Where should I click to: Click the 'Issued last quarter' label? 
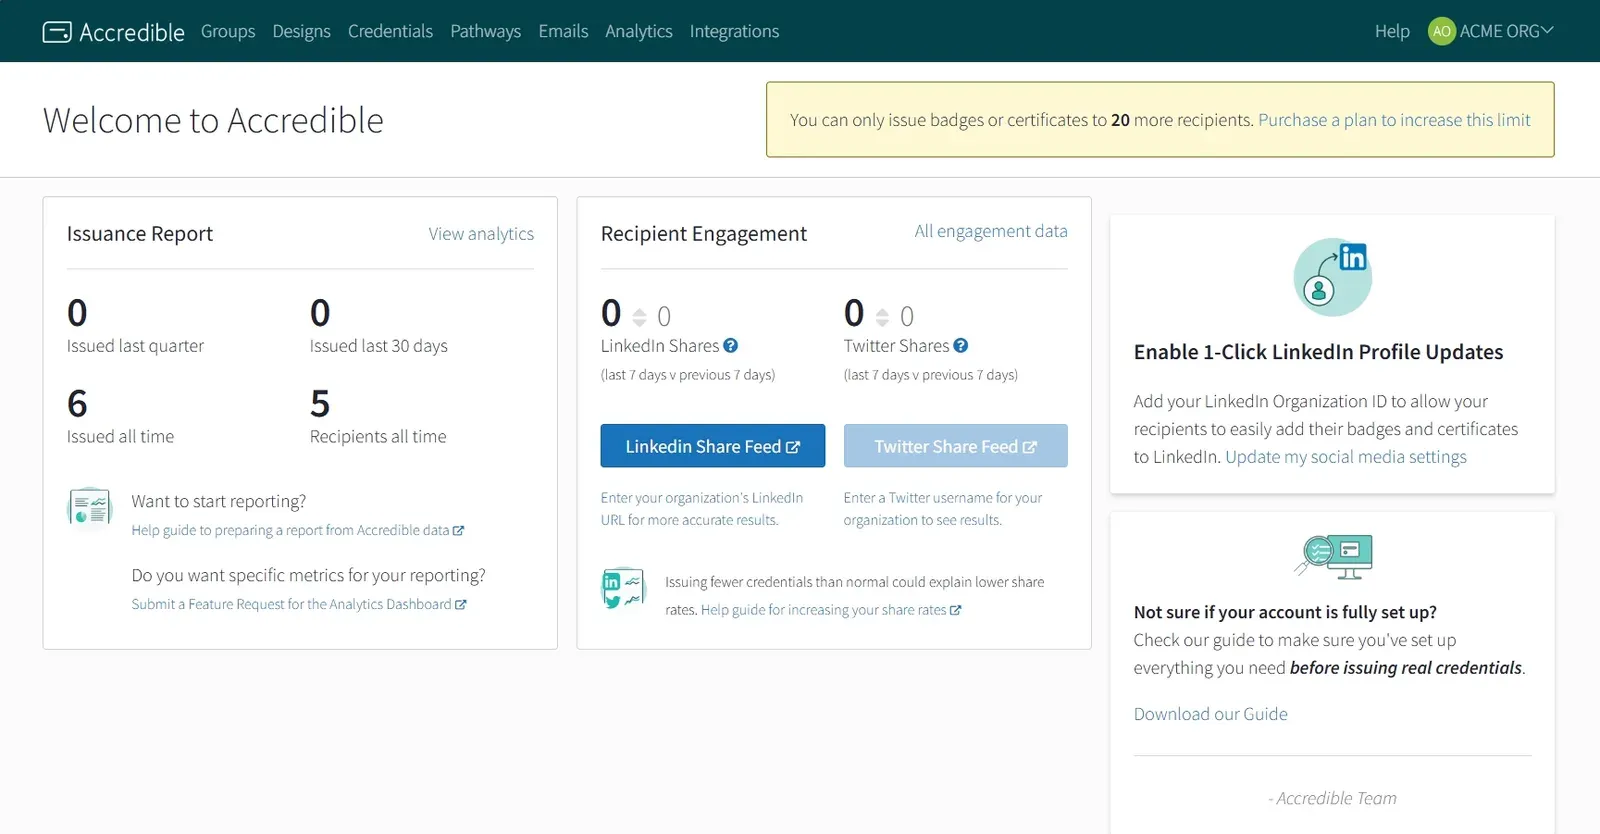pyautogui.click(x=135, y=346)
